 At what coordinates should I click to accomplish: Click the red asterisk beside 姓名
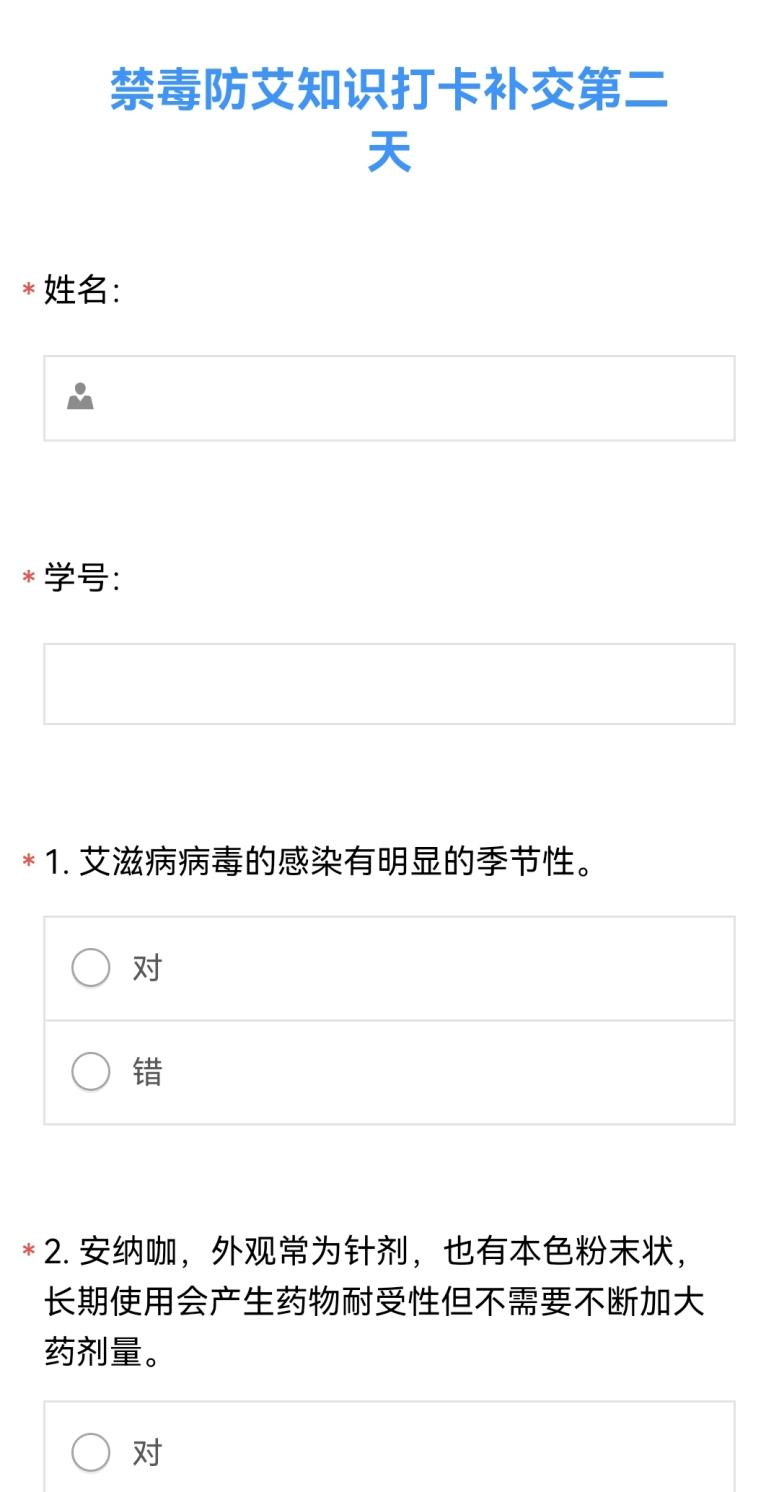tap(29, 291)
